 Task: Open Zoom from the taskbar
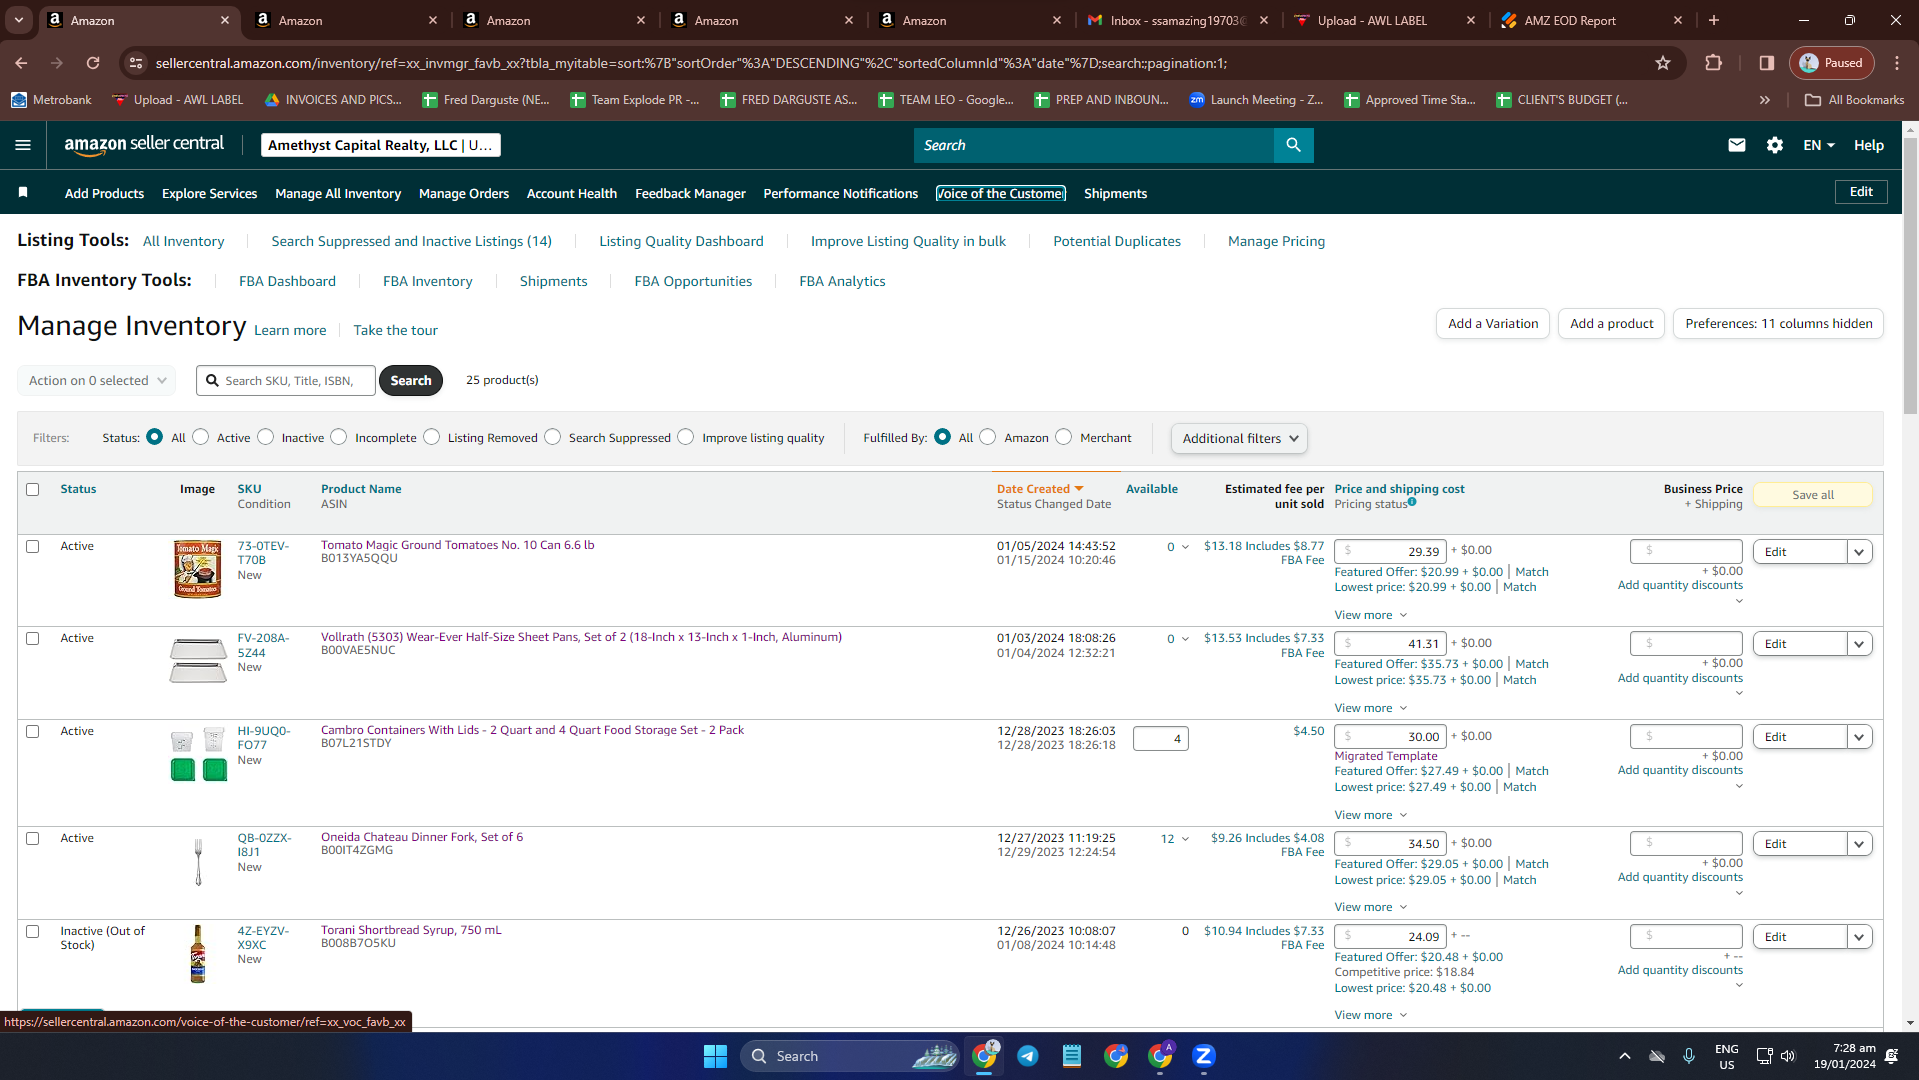coord(1204,1056)
